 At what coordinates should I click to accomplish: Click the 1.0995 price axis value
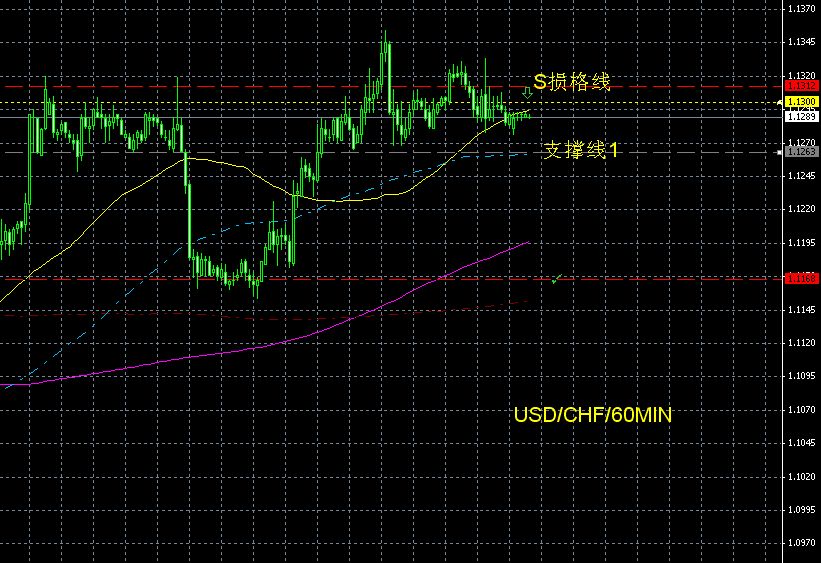tap(802, 510)
